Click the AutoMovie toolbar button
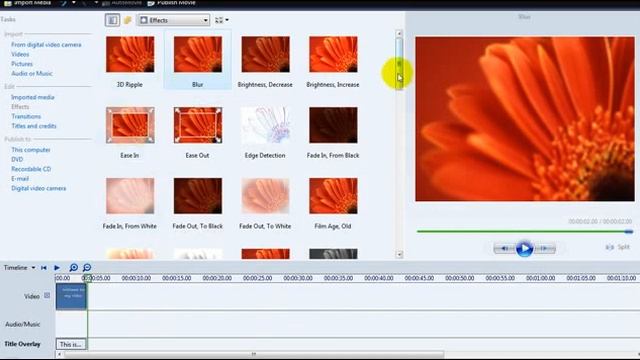This screenshot has height=360, width=640. 122,3
